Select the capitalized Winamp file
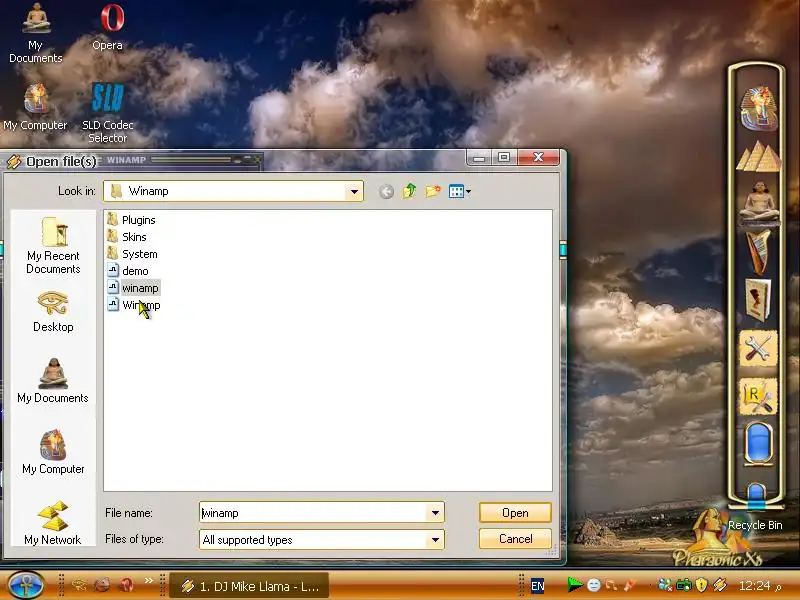 134,305
